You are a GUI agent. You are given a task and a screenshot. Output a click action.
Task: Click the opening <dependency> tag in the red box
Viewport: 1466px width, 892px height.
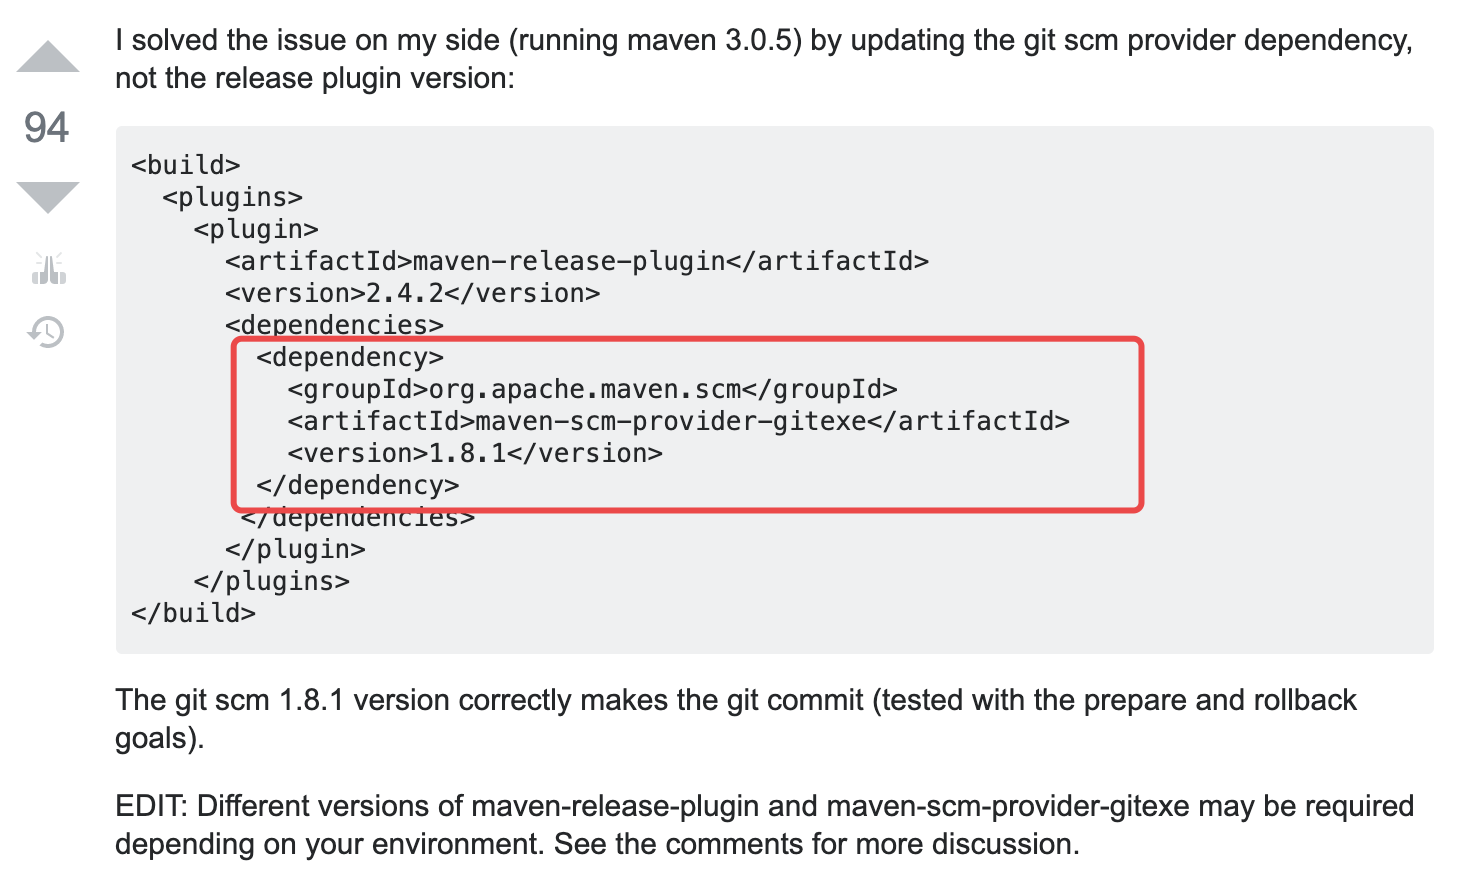350,357
